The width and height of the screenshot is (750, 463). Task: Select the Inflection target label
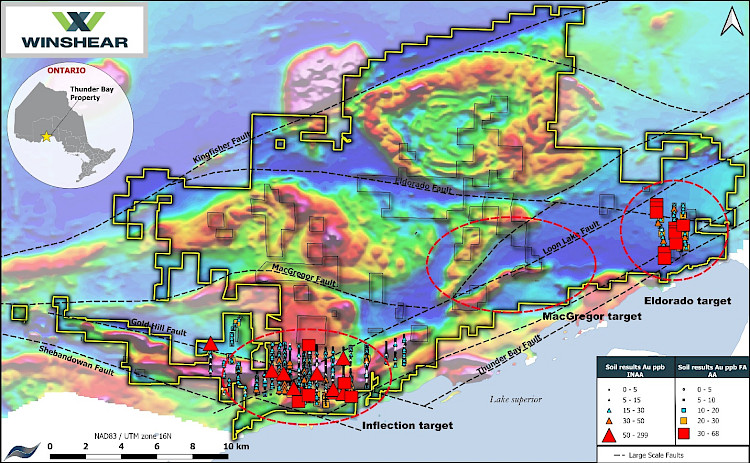(x=400, y=426)
